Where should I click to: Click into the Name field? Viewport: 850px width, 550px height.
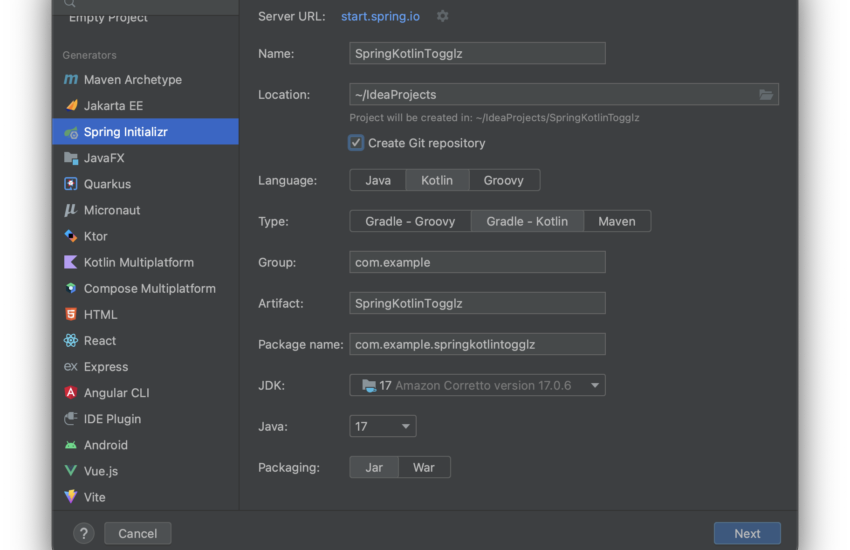click(x=477, y=54)
